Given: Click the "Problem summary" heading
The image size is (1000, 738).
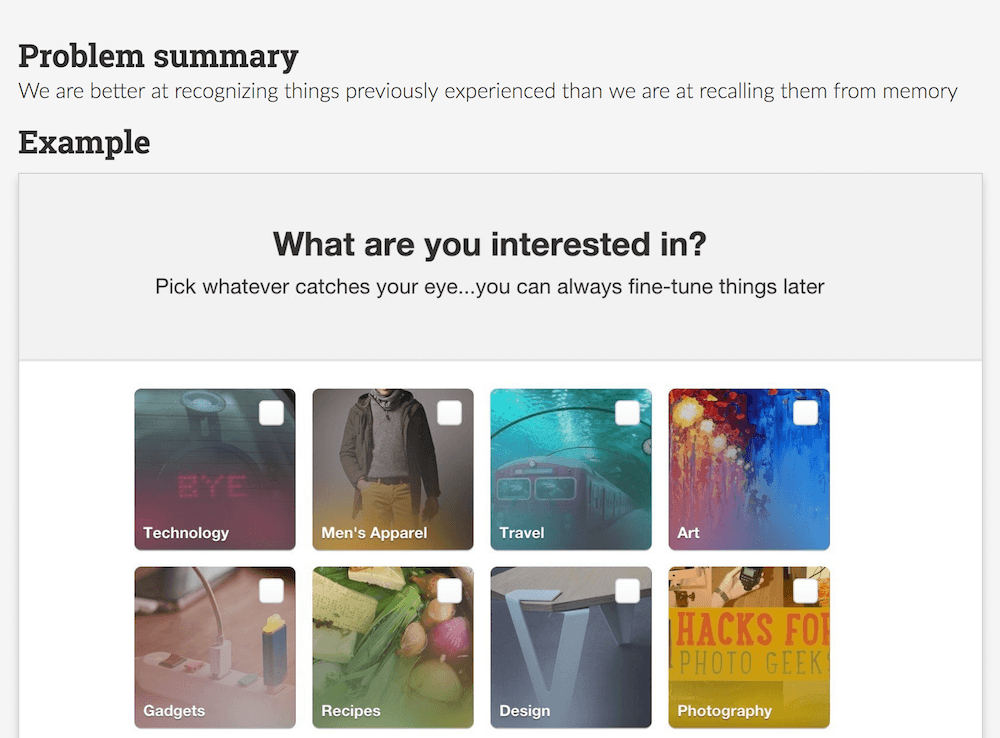Looking at the screenshot, I should 158,56.
